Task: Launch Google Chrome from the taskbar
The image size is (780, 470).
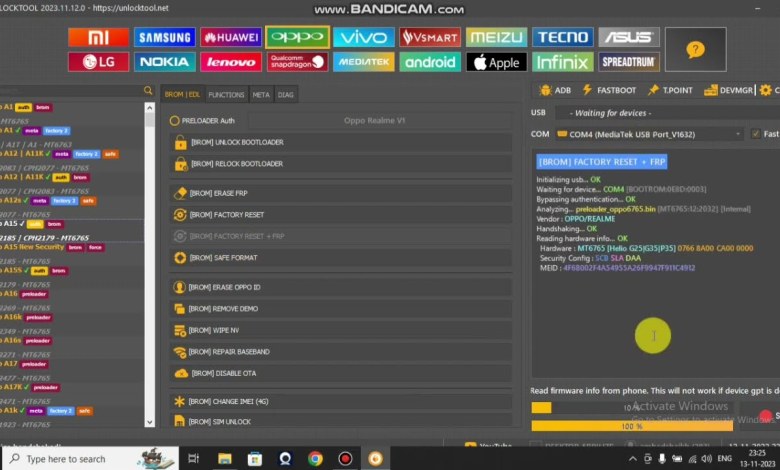Action: (x=315, y=459)
